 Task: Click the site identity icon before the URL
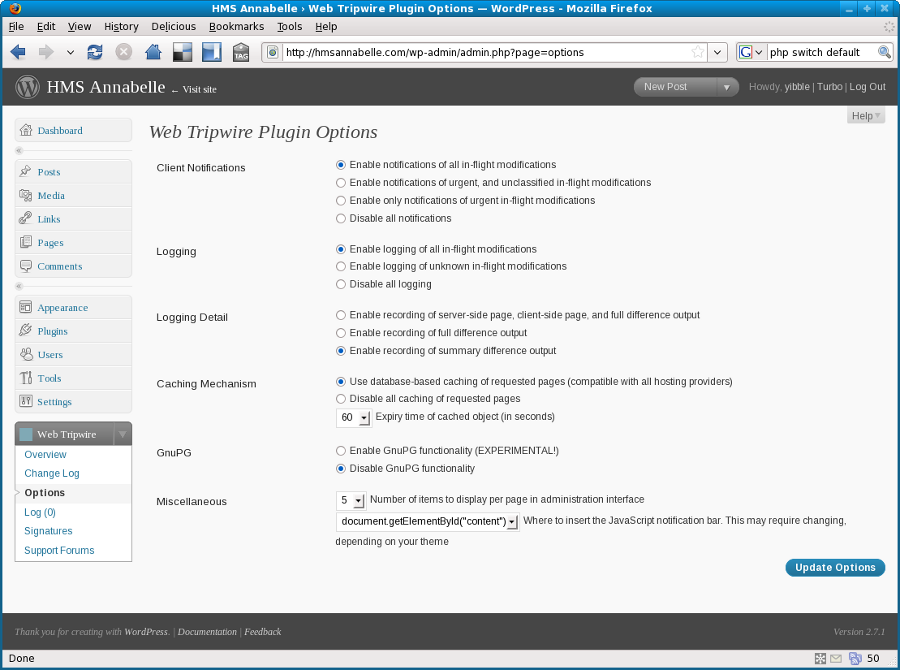click(273, 52)
